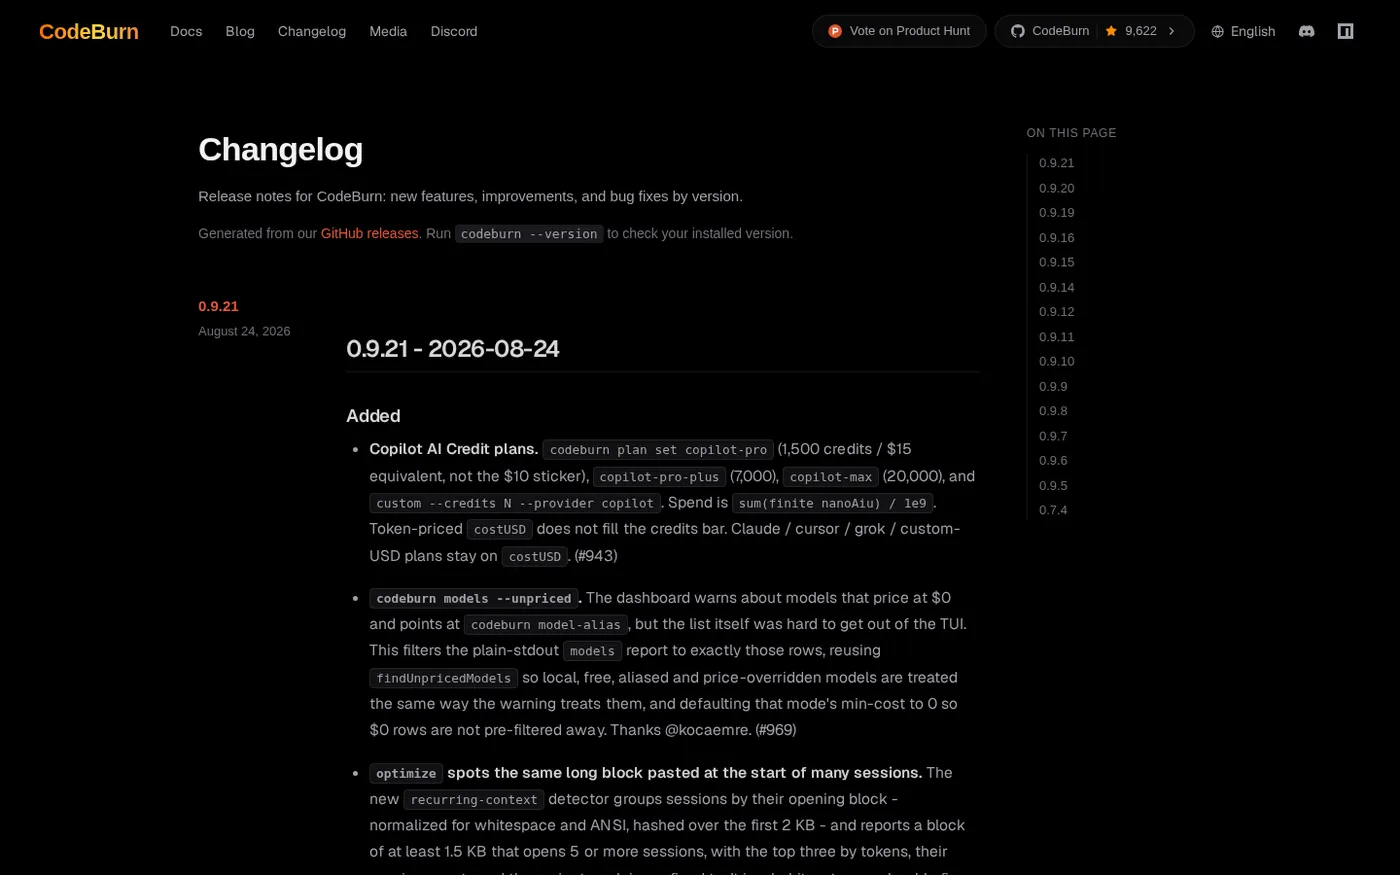Jump to 0.9.15 in page outline
Screen dimensions: 1400x875
click(1056, 262)
